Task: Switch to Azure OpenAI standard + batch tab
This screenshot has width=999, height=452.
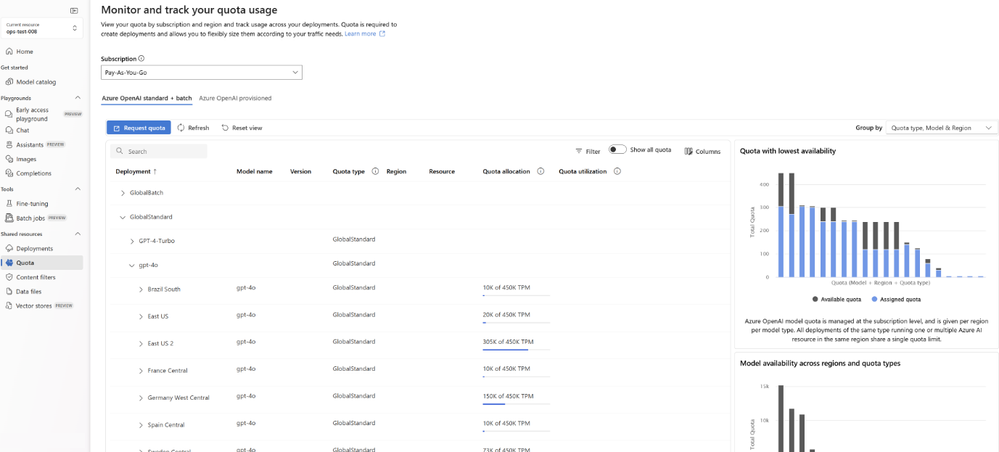Action: pos(147,98)
